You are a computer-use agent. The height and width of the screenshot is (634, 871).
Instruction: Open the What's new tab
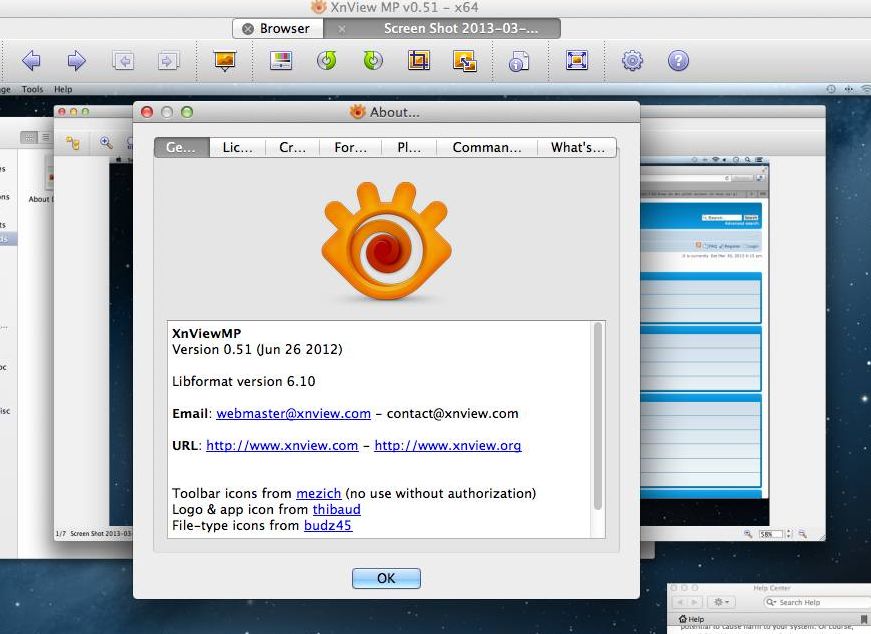577,147
